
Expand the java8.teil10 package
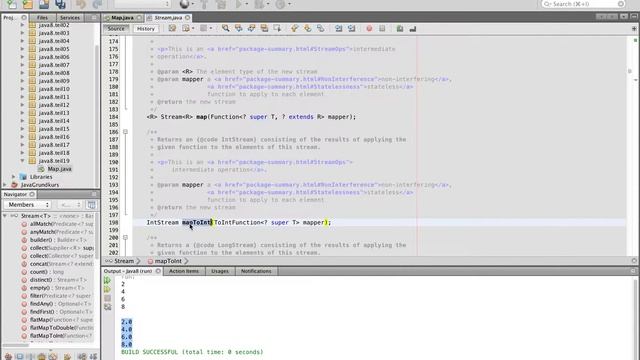22,89
